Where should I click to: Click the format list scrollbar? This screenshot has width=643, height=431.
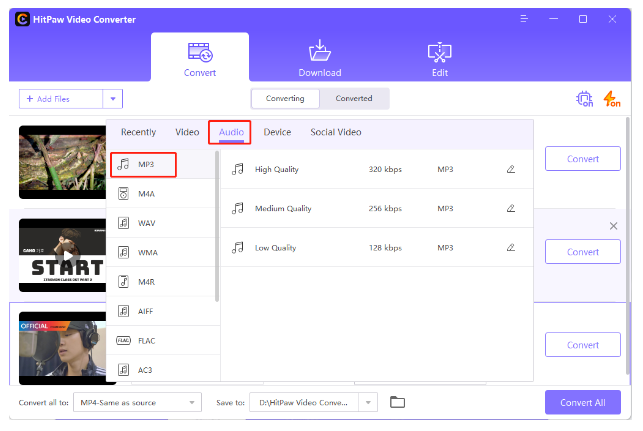click(217, 226)
